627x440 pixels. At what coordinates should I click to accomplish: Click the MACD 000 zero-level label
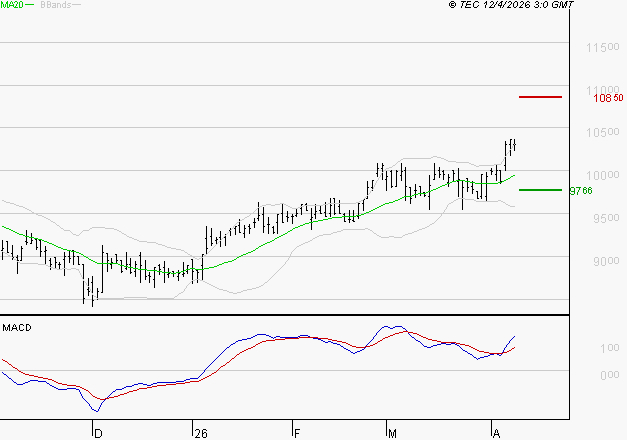(579, 376)
